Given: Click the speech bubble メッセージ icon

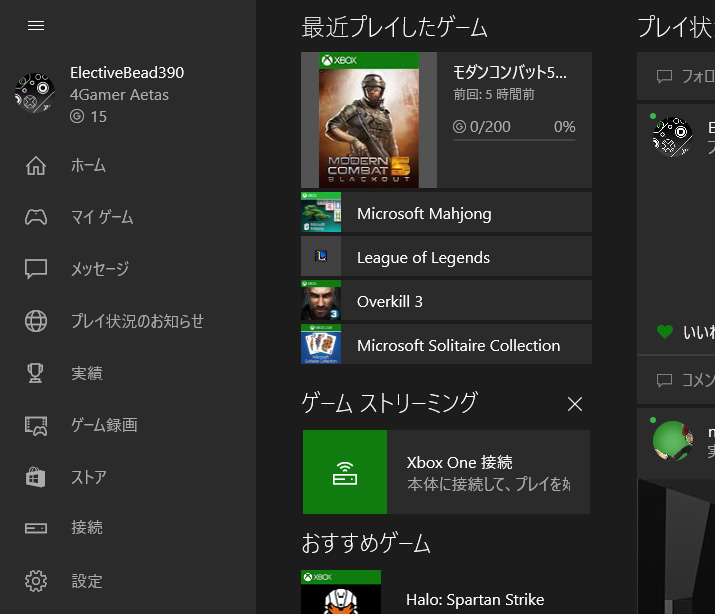Looking at the screenshot, I should (x=36, y=269).
